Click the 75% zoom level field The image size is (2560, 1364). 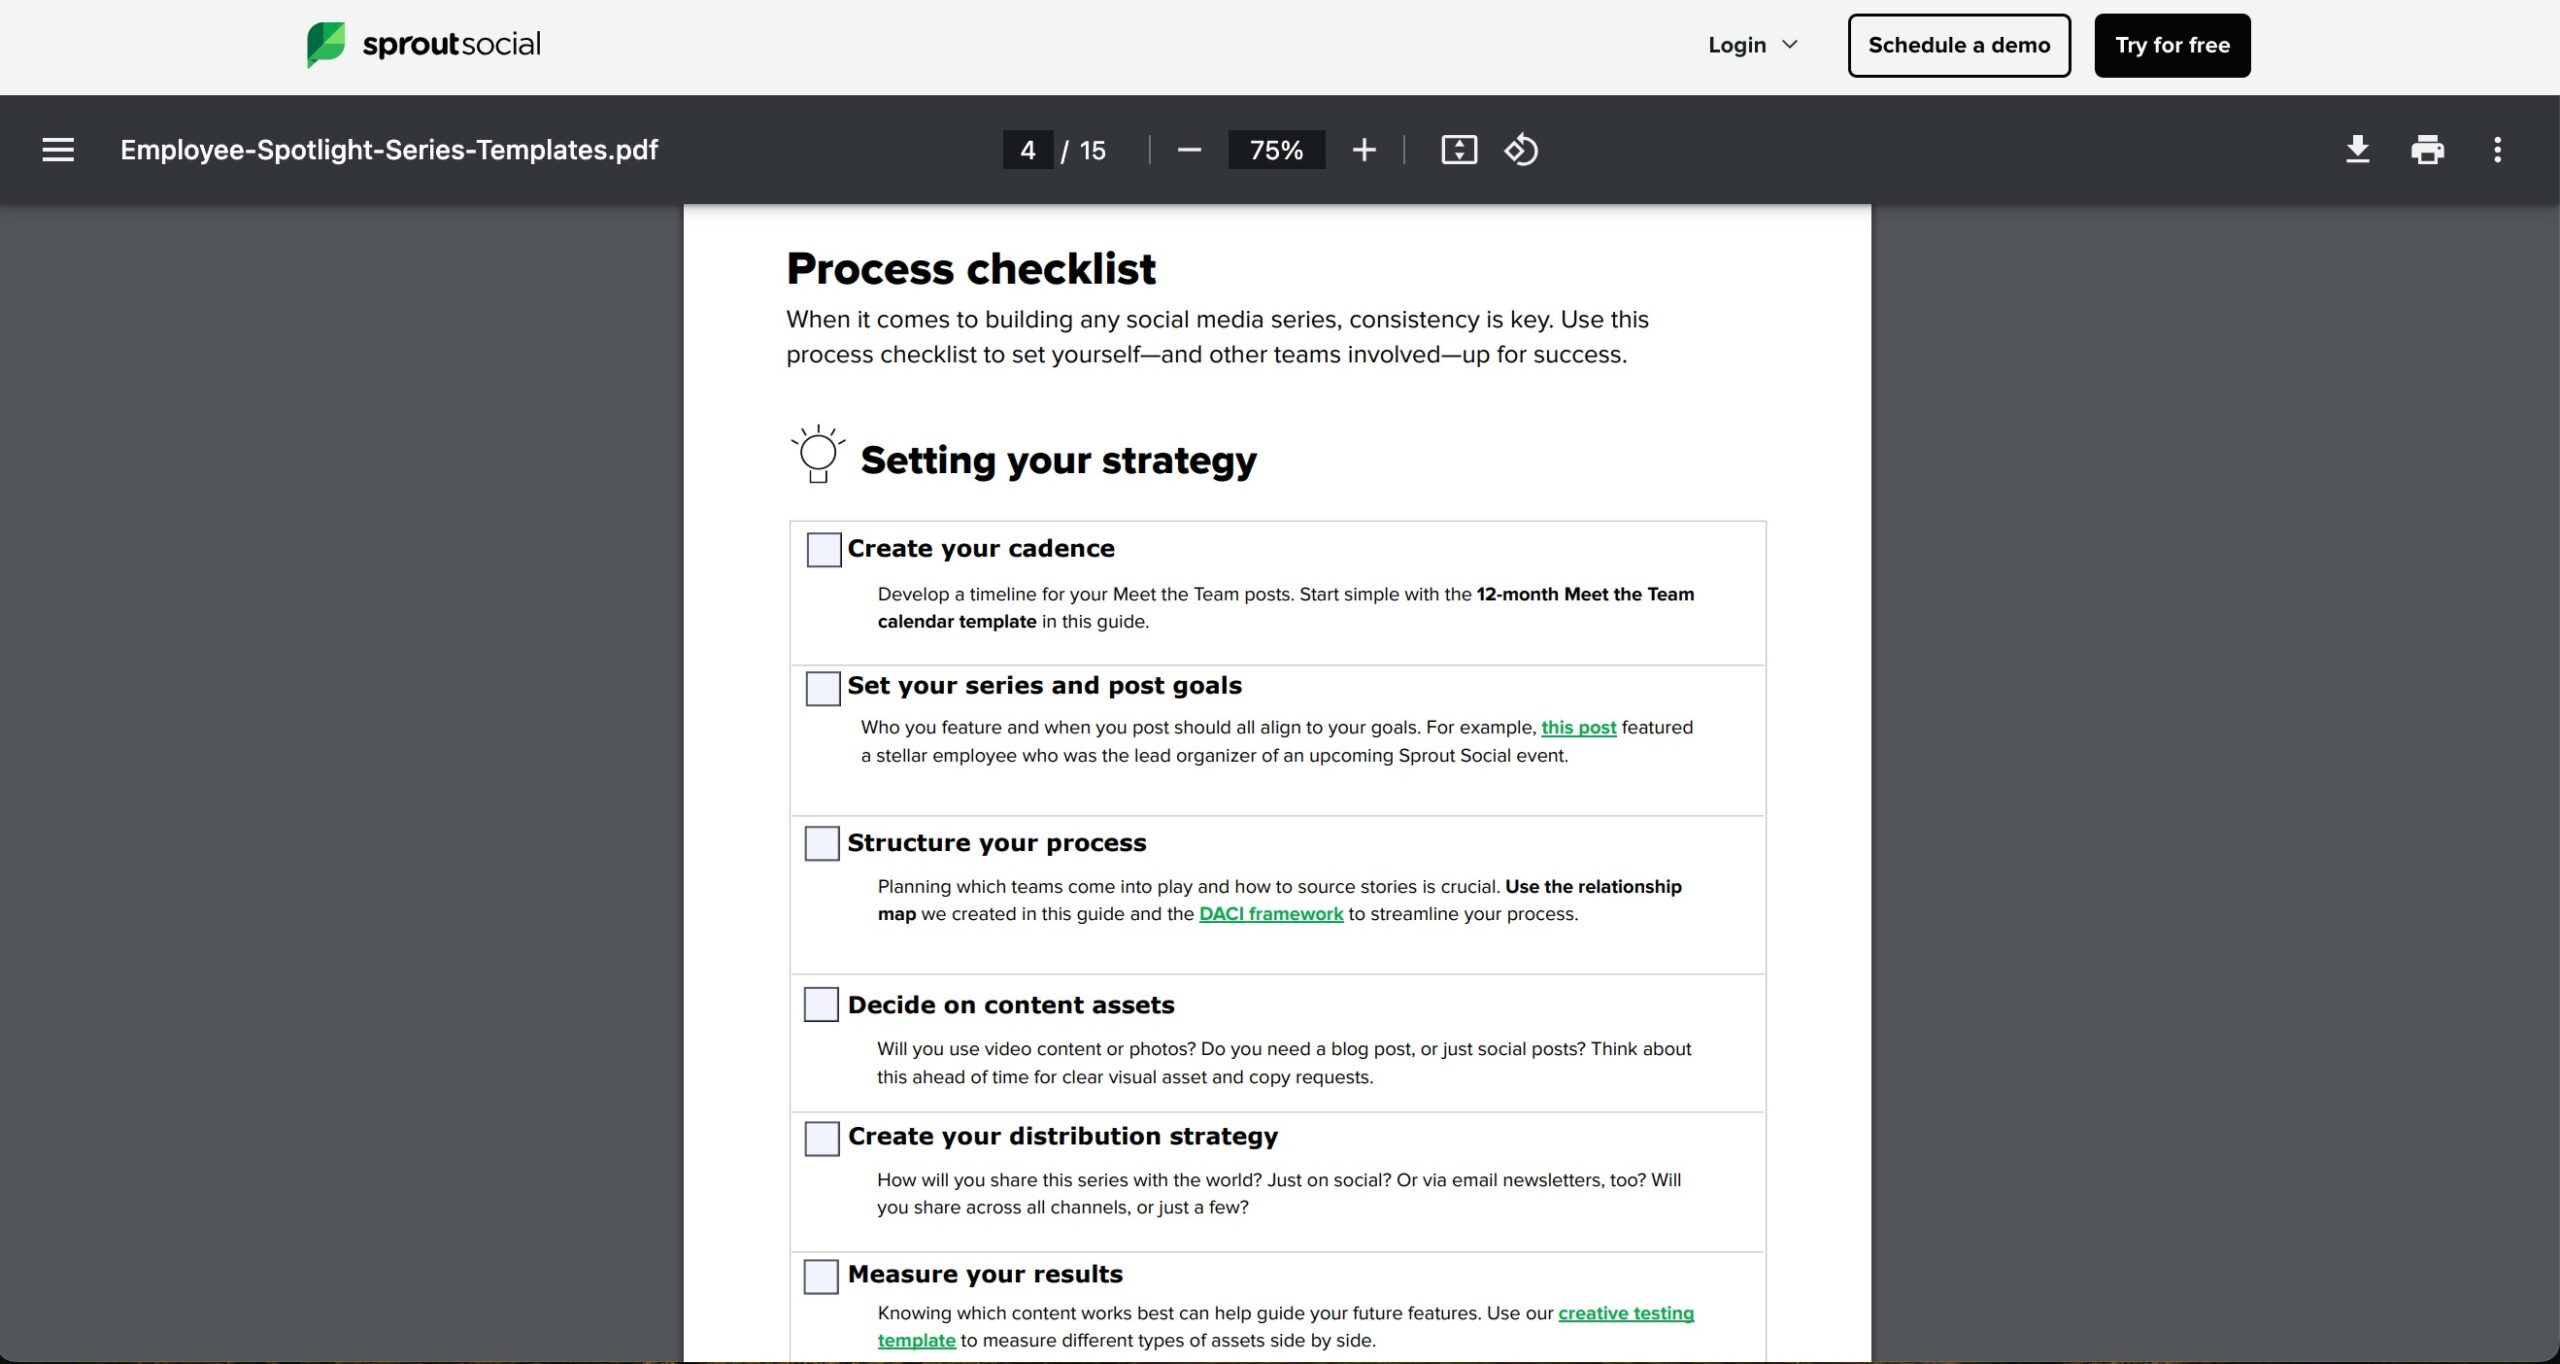[x=1276, y=150]
